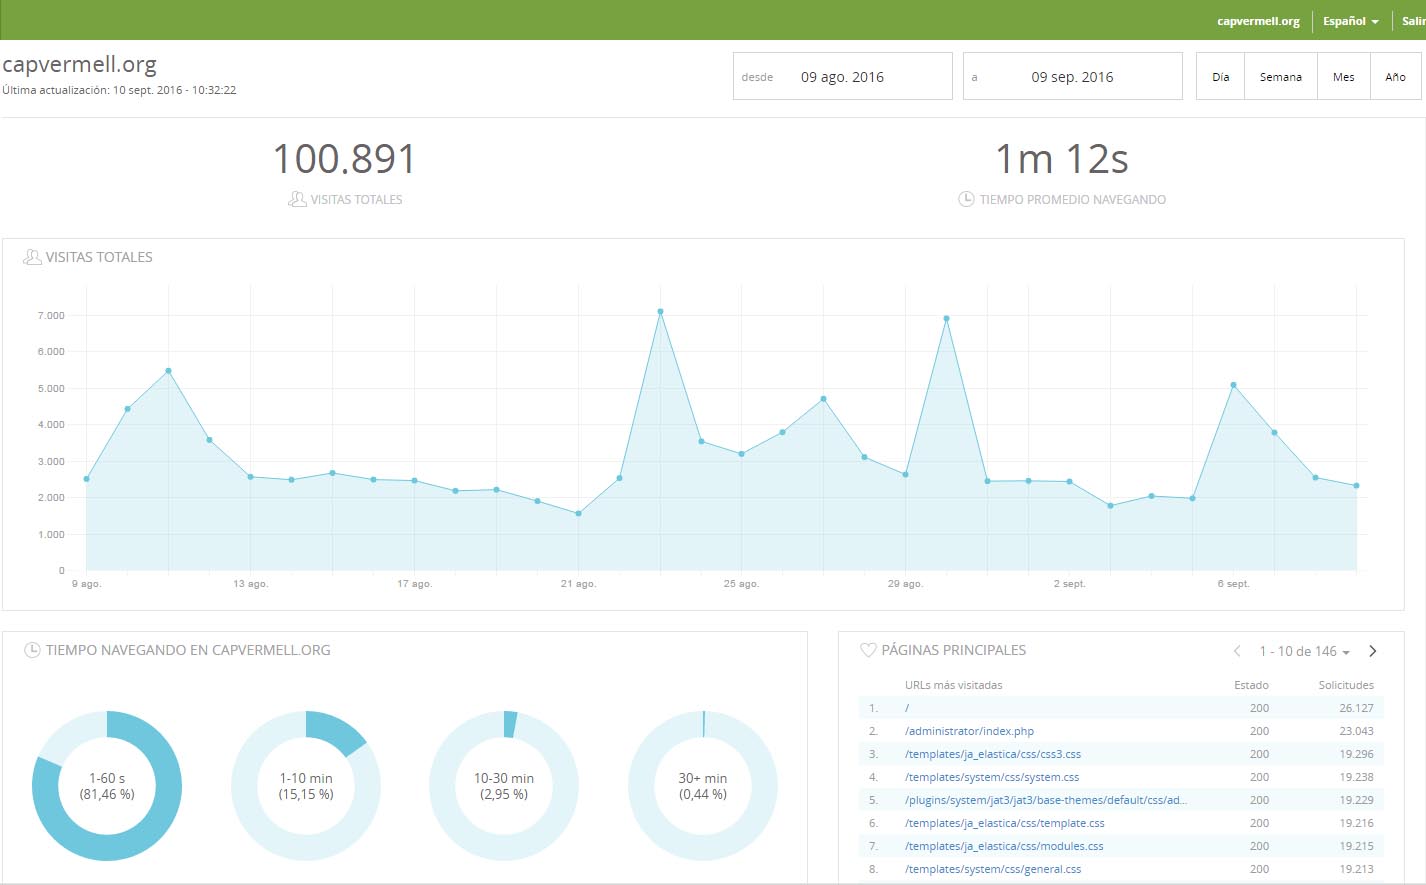Click the 29 ago. label on the chart axis
The width and height of the screenshot is (1426, 885).
point(905,584)
